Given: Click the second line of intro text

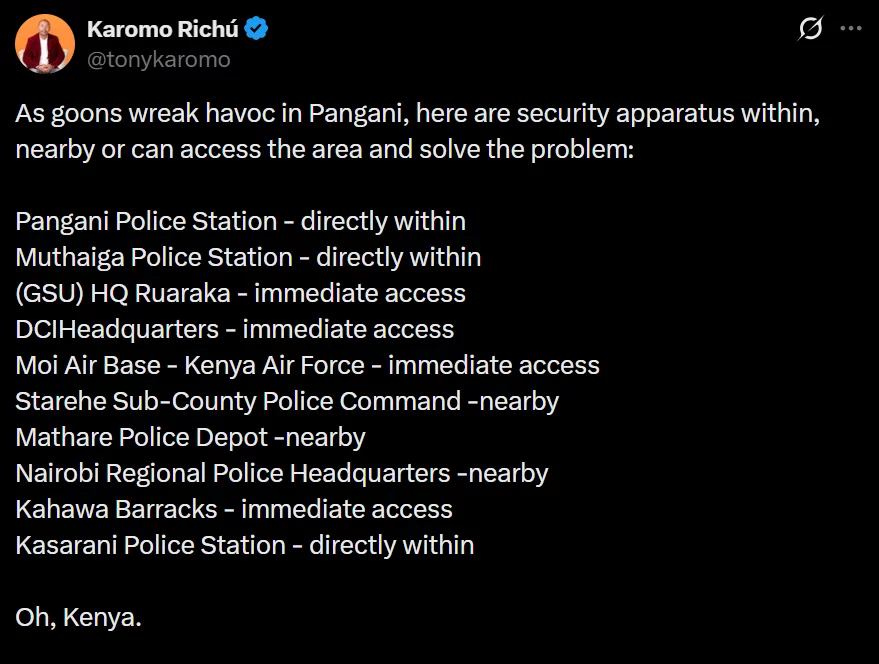Looking at the screenshot, I should click(x=325, y=150).
